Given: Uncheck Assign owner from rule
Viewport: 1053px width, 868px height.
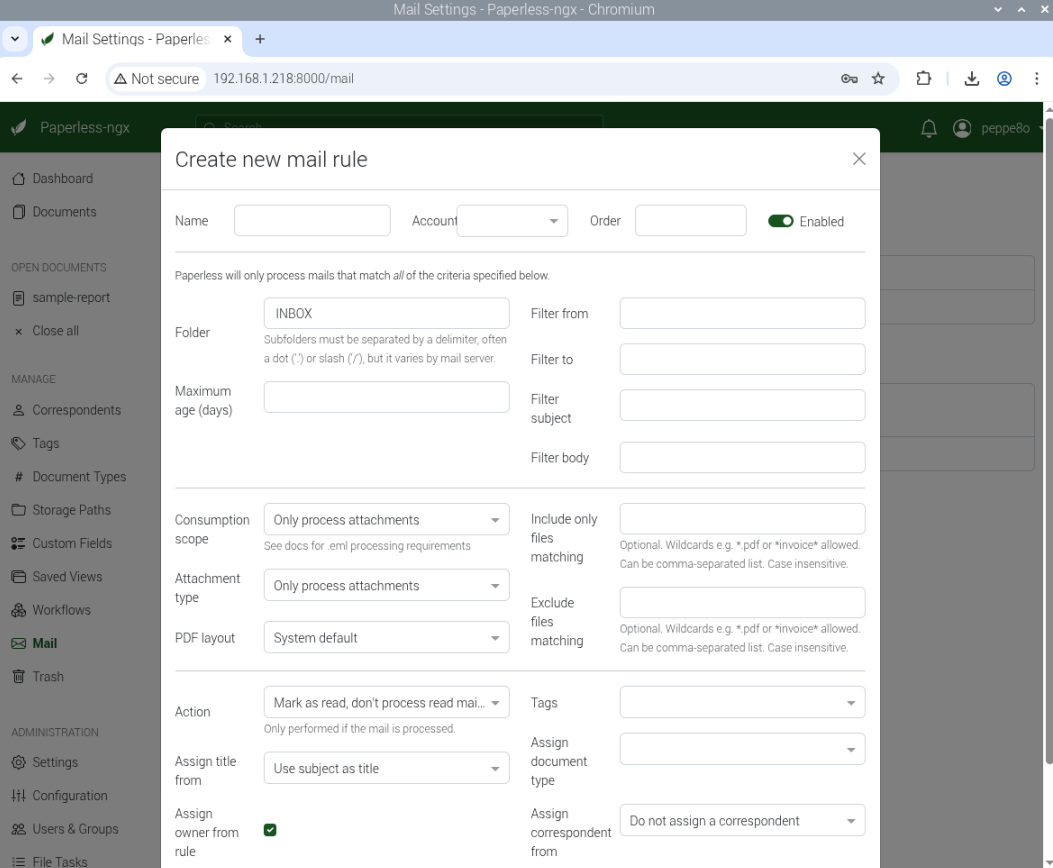Looking at the screenshot, I should pyautogui.click(x=270, y=829).
